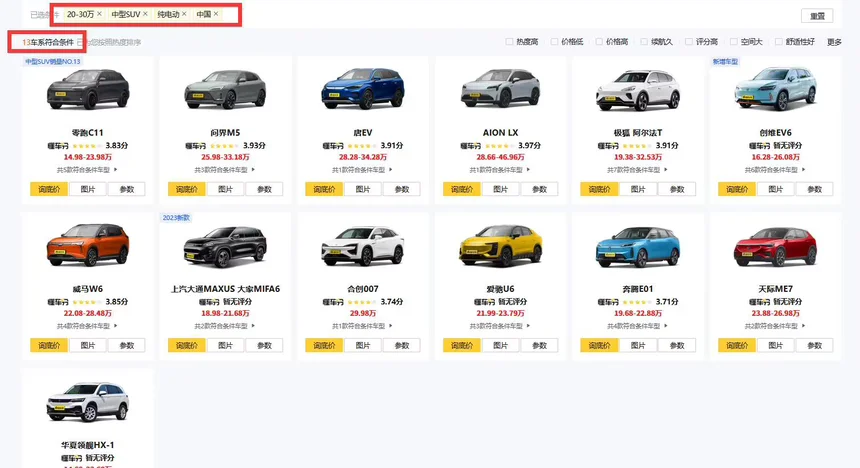The height and width of the screenshot is (468, 860).
Task: Expand 共6款符合条件车型 under 创维EV6
Action: point(776,170)
